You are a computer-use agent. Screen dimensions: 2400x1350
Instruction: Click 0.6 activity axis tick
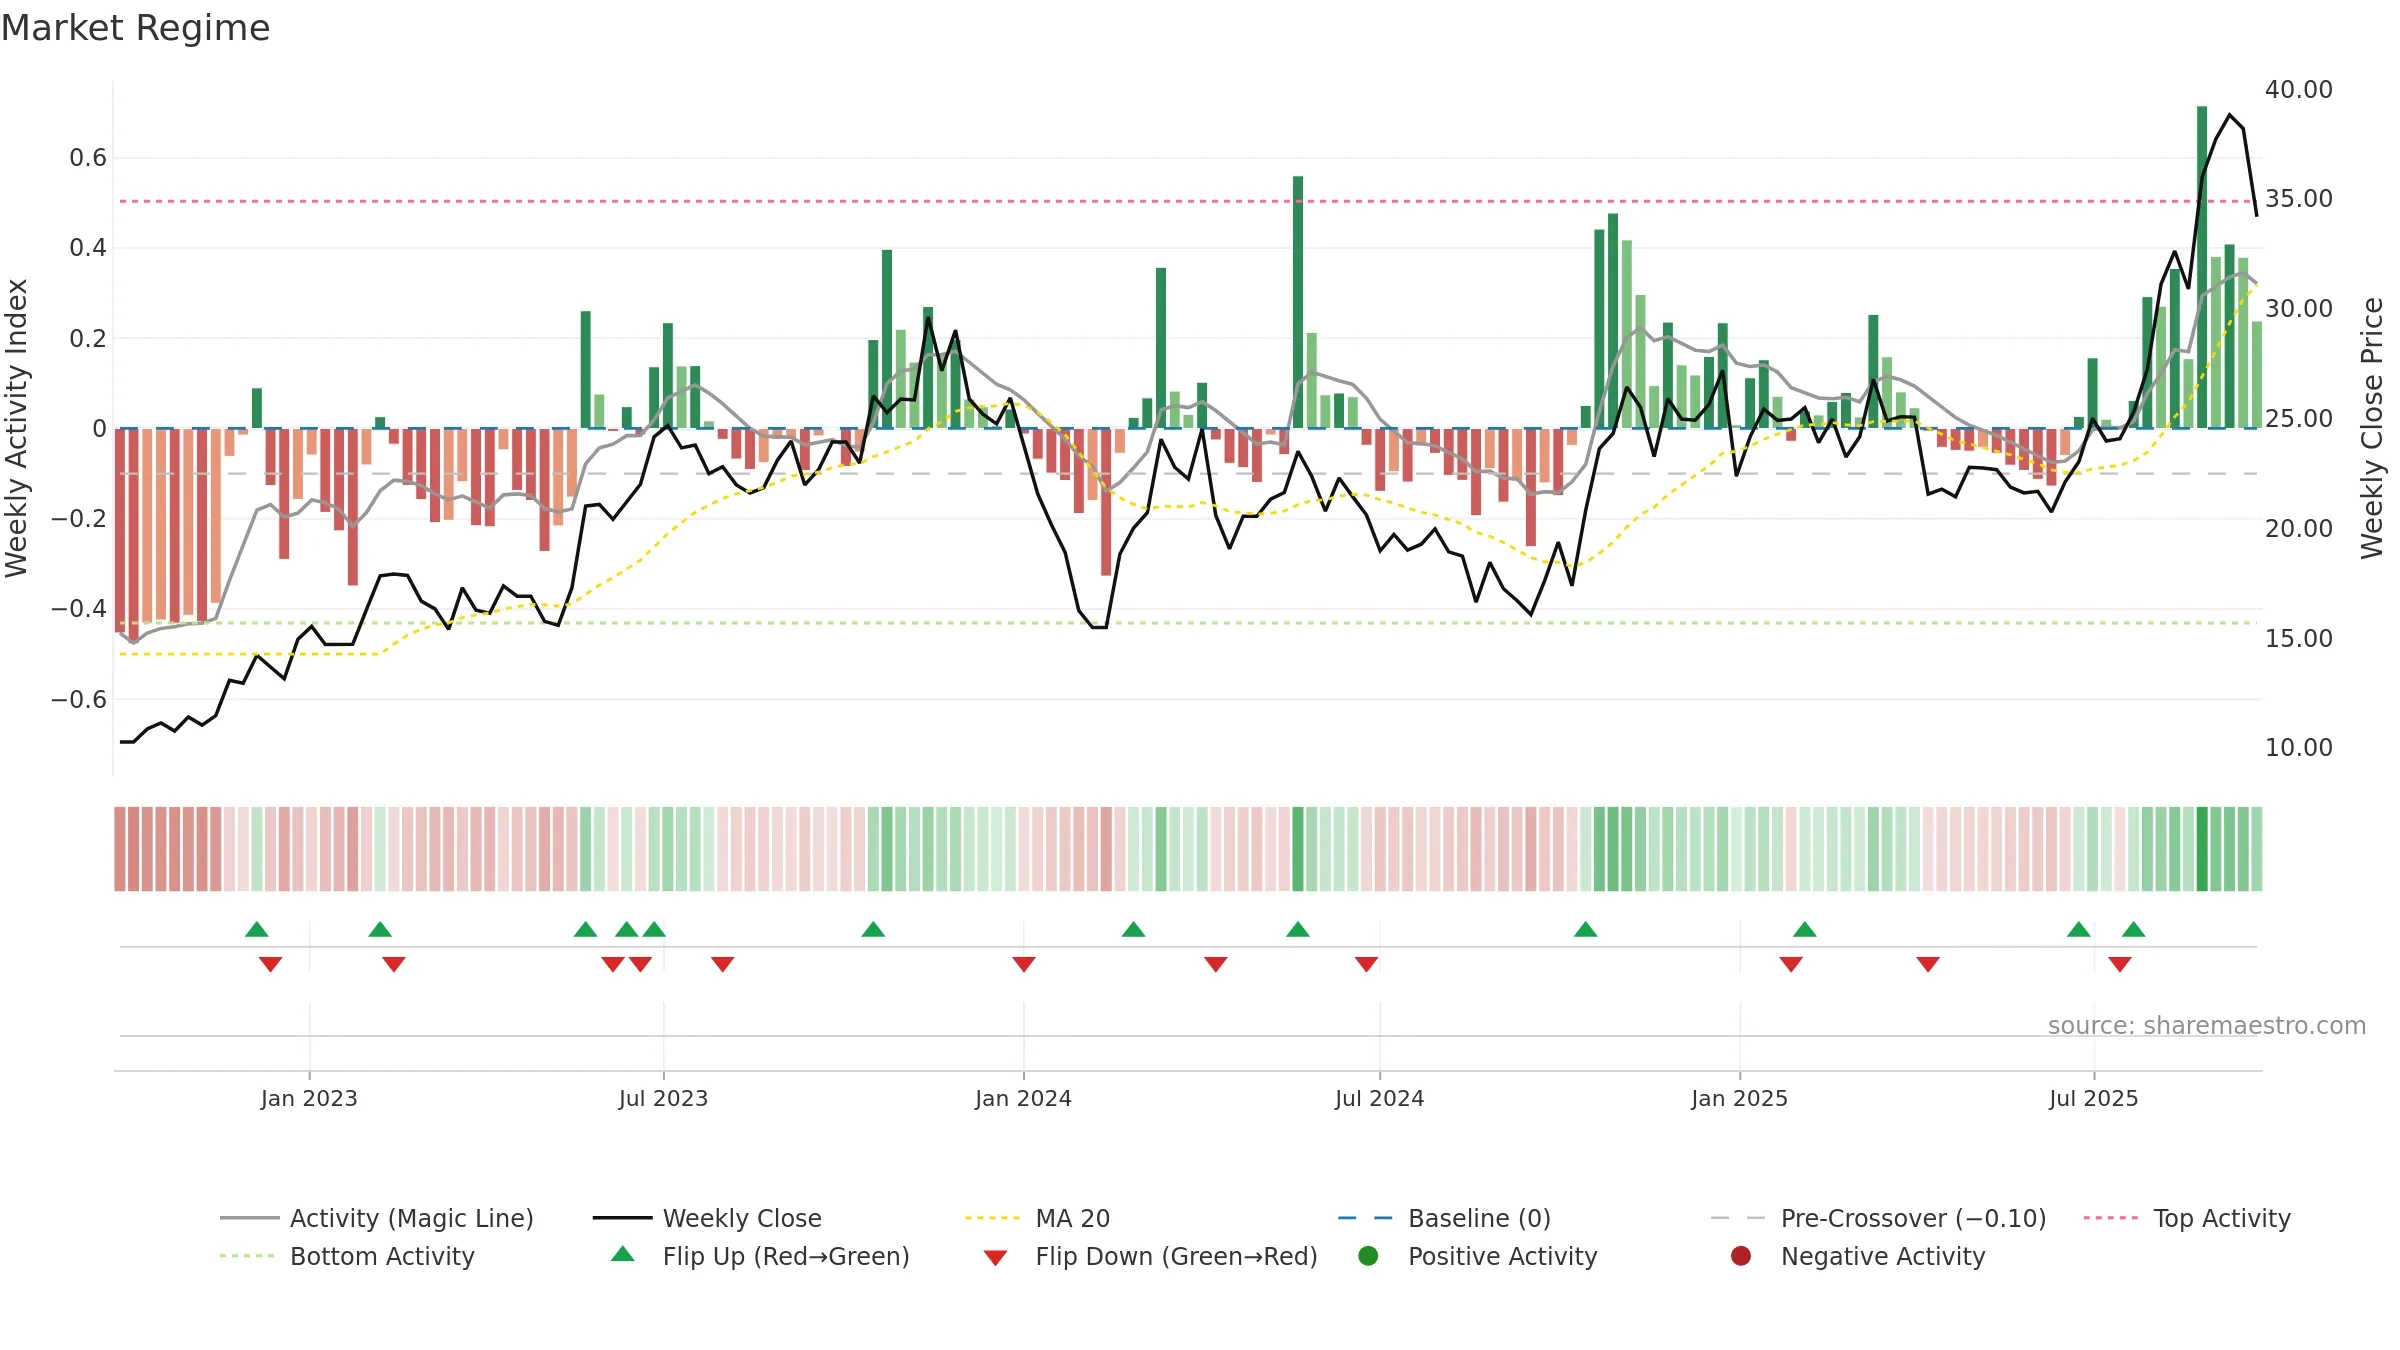pos(88,157)
